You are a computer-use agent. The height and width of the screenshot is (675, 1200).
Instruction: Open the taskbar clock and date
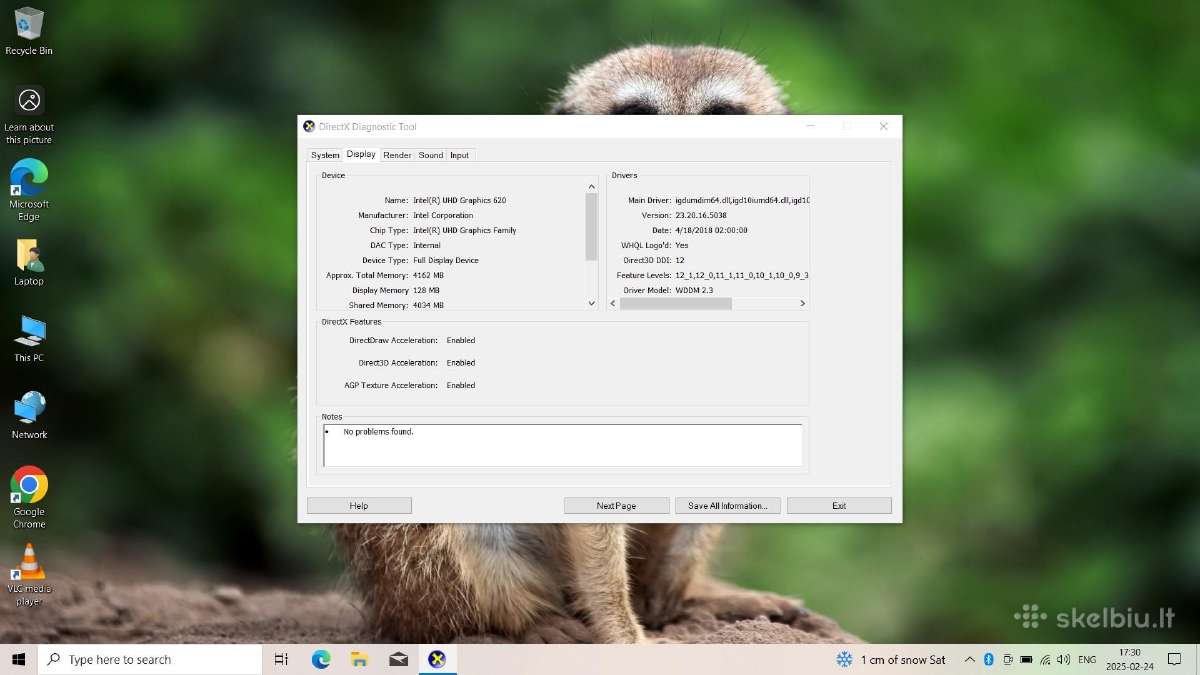click(x=1130, y=659)
